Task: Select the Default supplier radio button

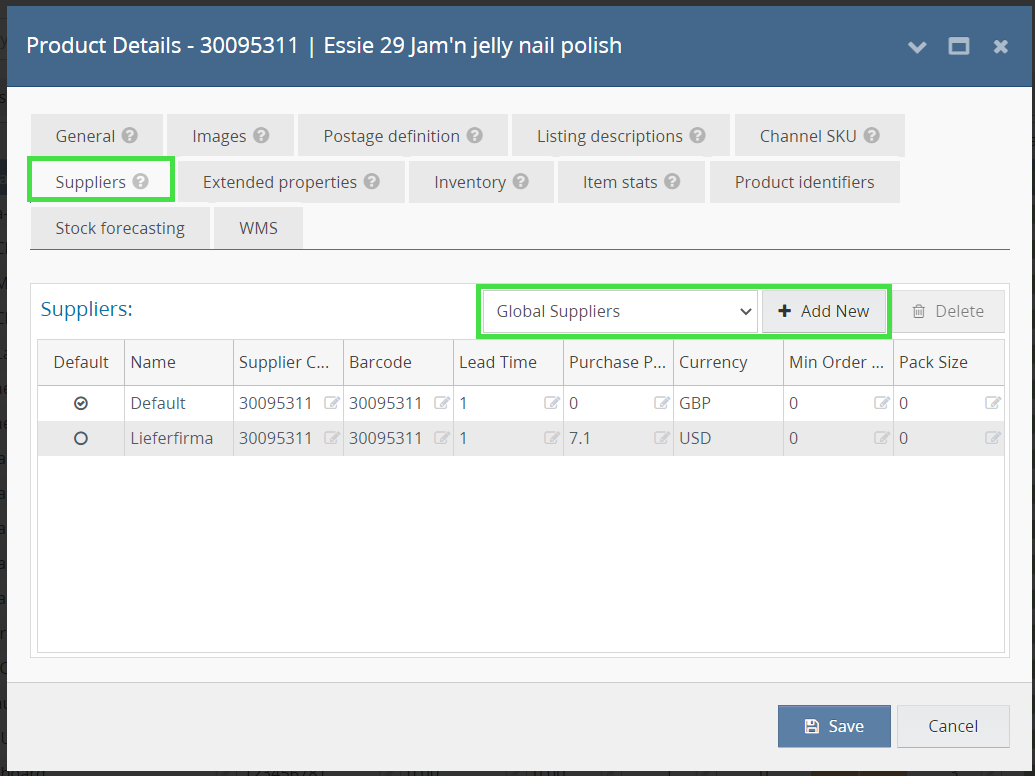Action: 80,403
